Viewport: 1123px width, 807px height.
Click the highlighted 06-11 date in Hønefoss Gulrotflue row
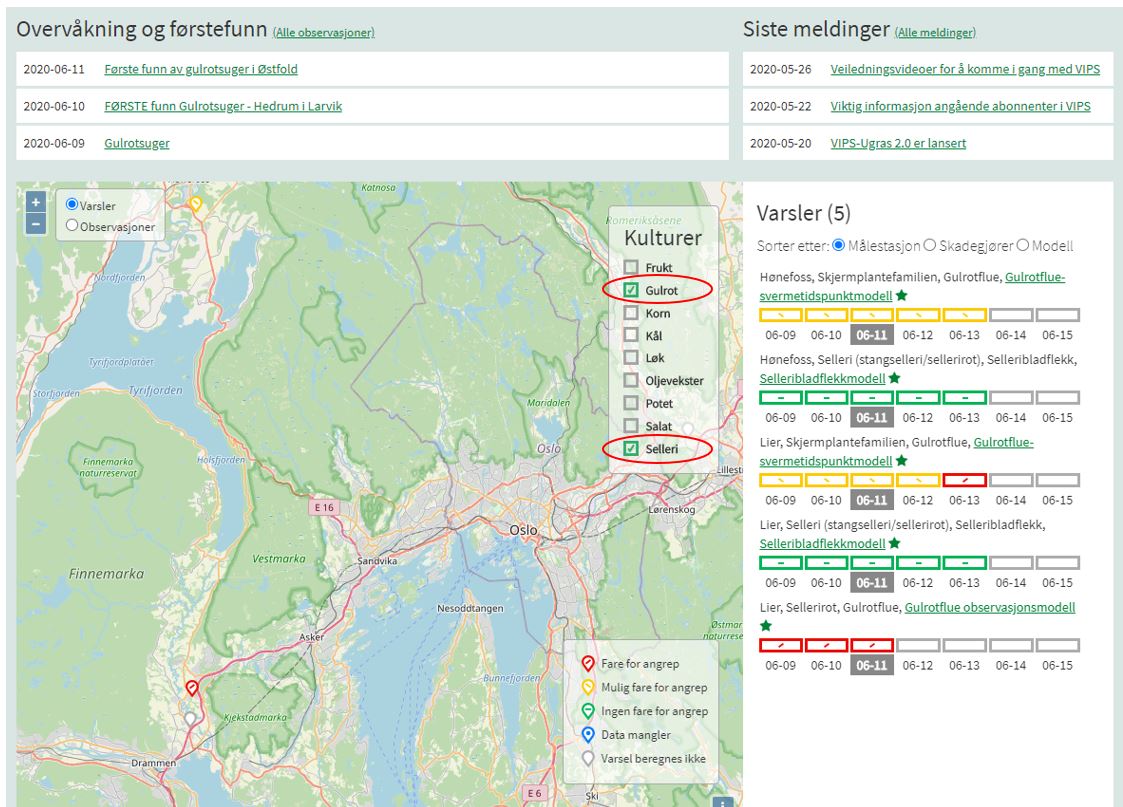click(x=872, y=335)
